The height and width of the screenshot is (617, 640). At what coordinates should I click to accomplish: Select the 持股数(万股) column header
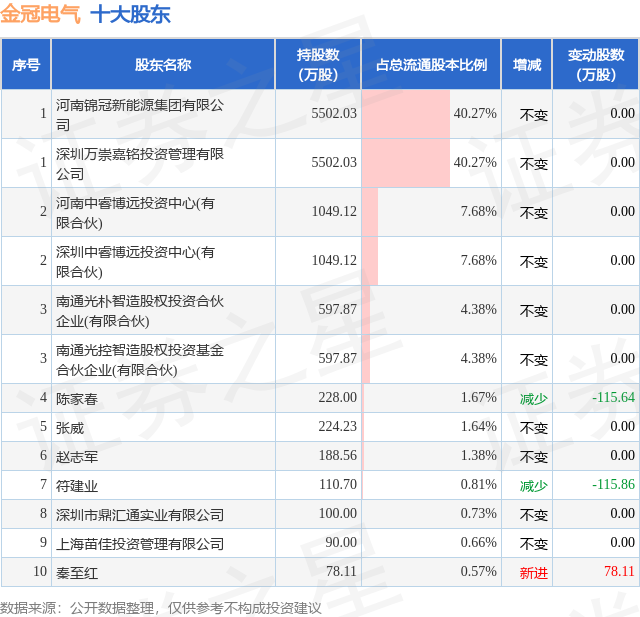pos(318,64)
